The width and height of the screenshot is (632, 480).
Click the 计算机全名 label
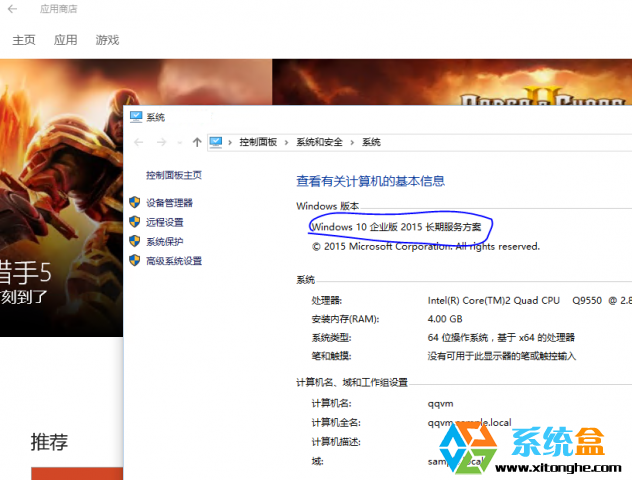[336, 422]
